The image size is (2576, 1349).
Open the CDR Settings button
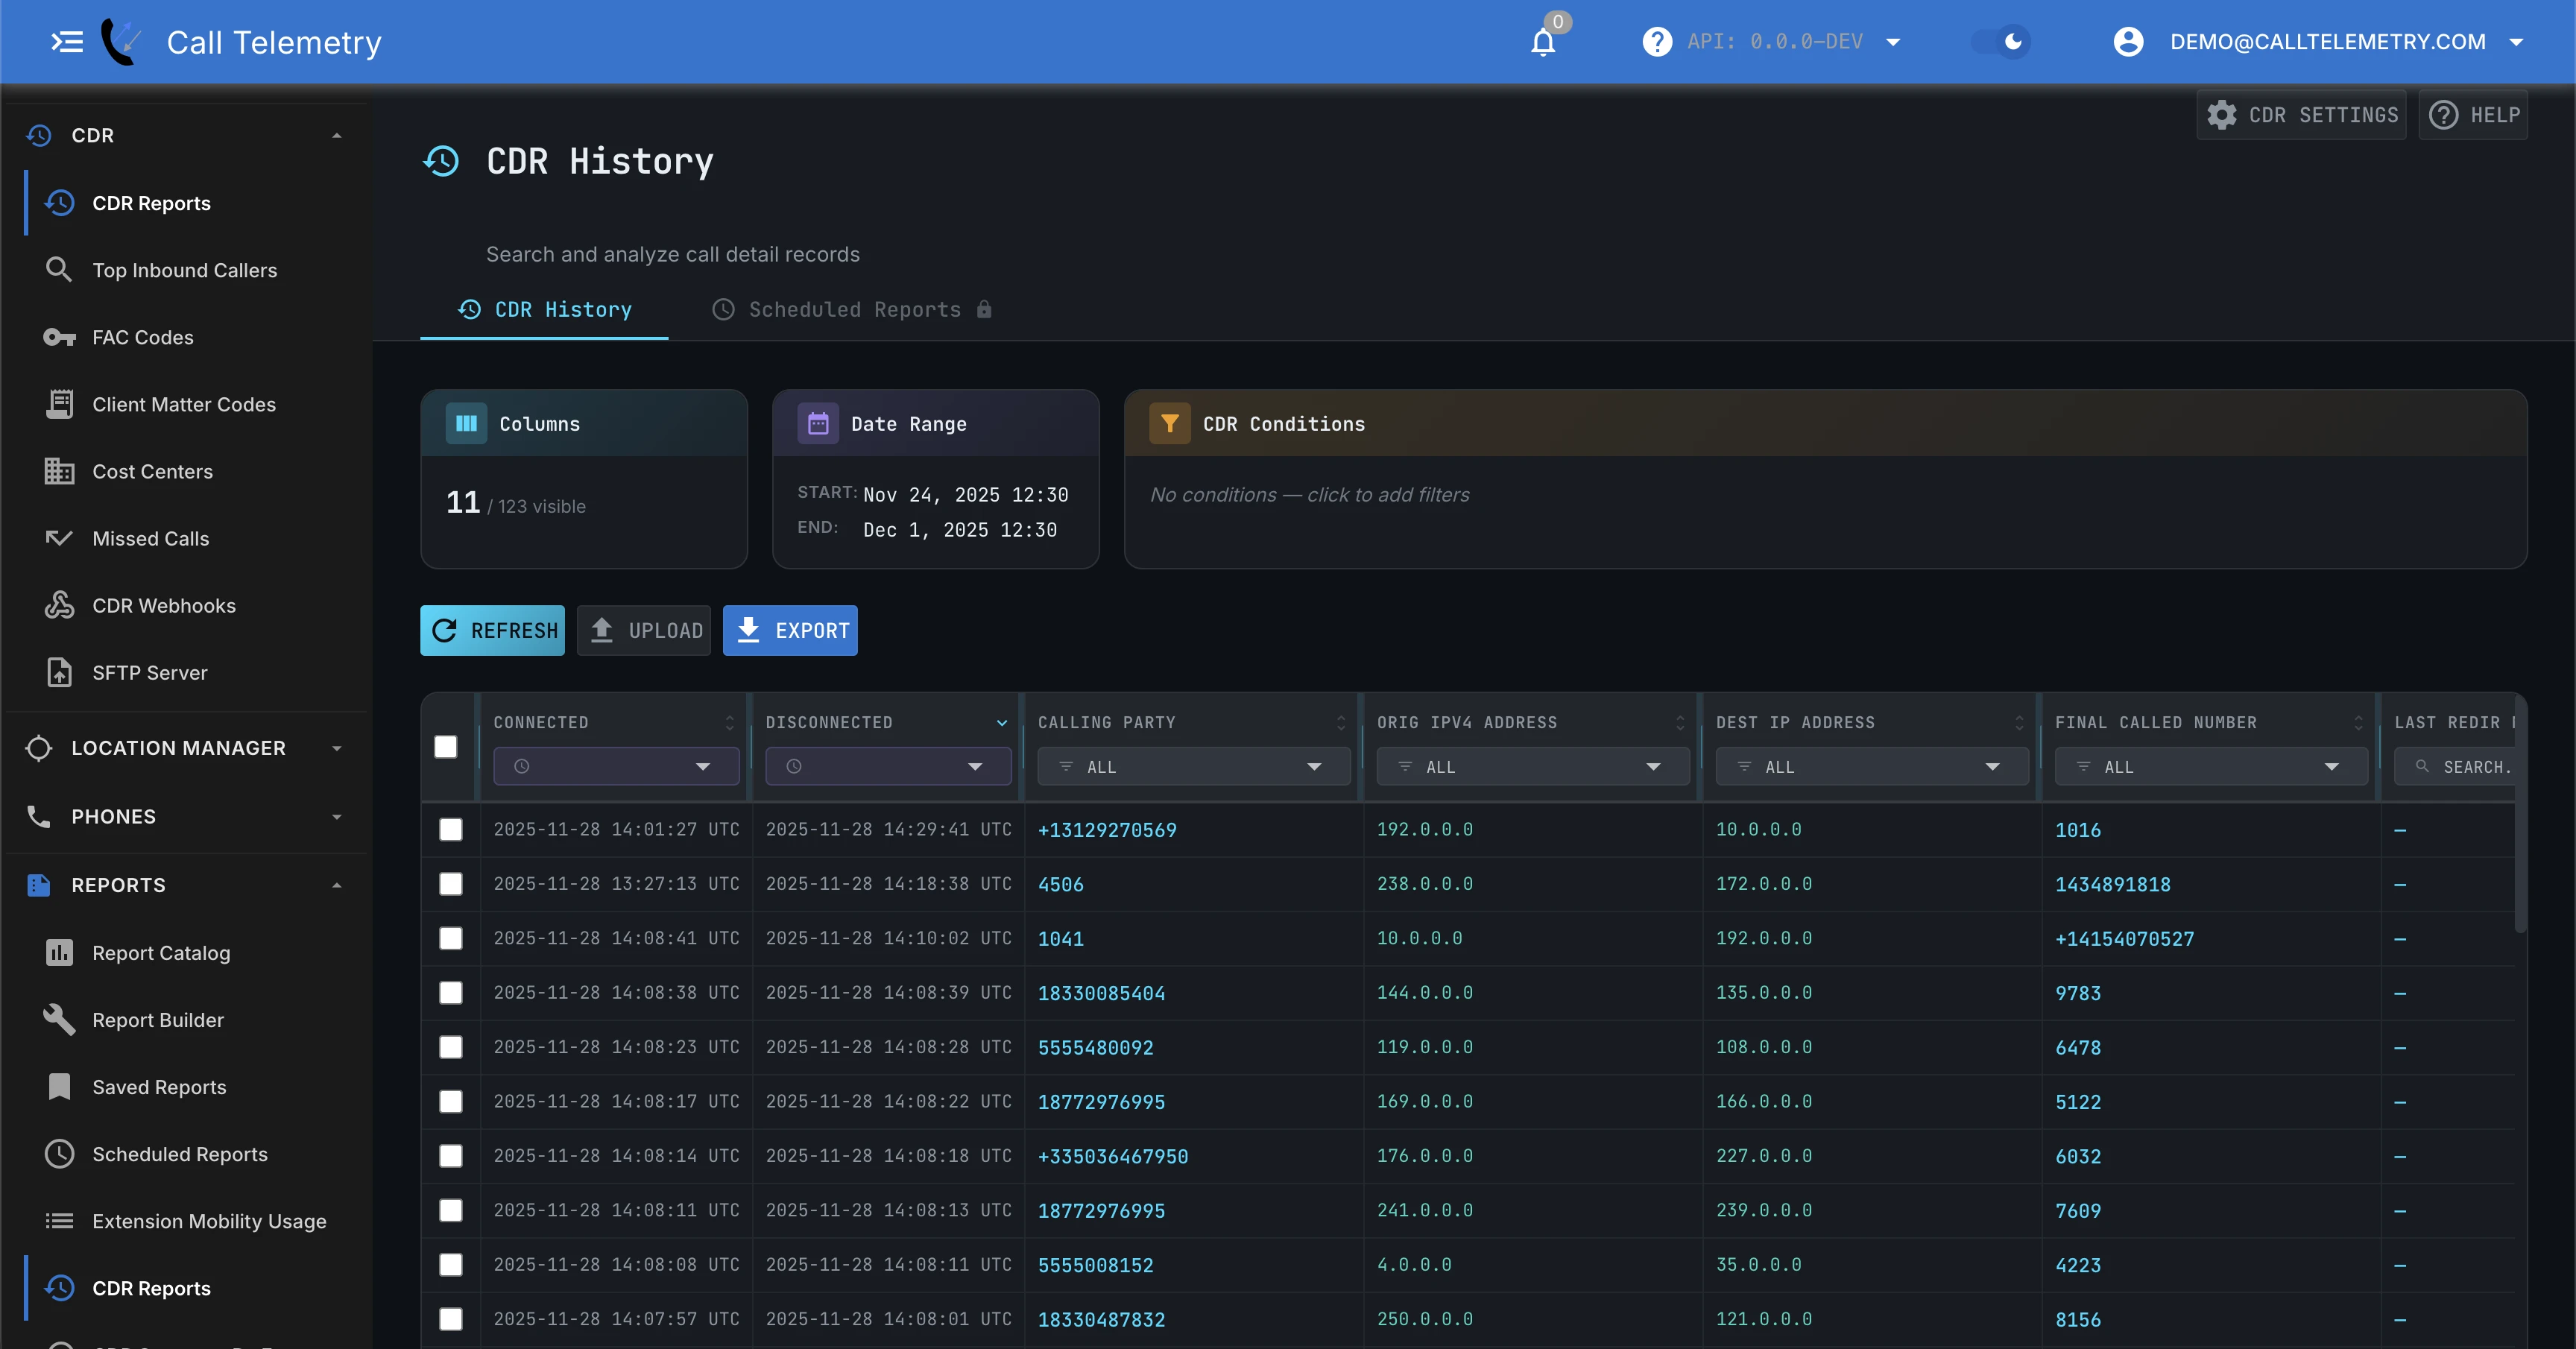coord(2300,115)
